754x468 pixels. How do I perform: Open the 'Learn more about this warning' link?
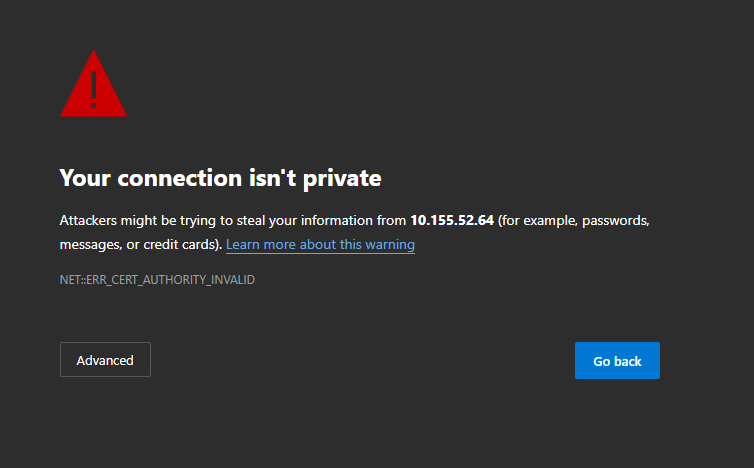(x=320, y=245)
